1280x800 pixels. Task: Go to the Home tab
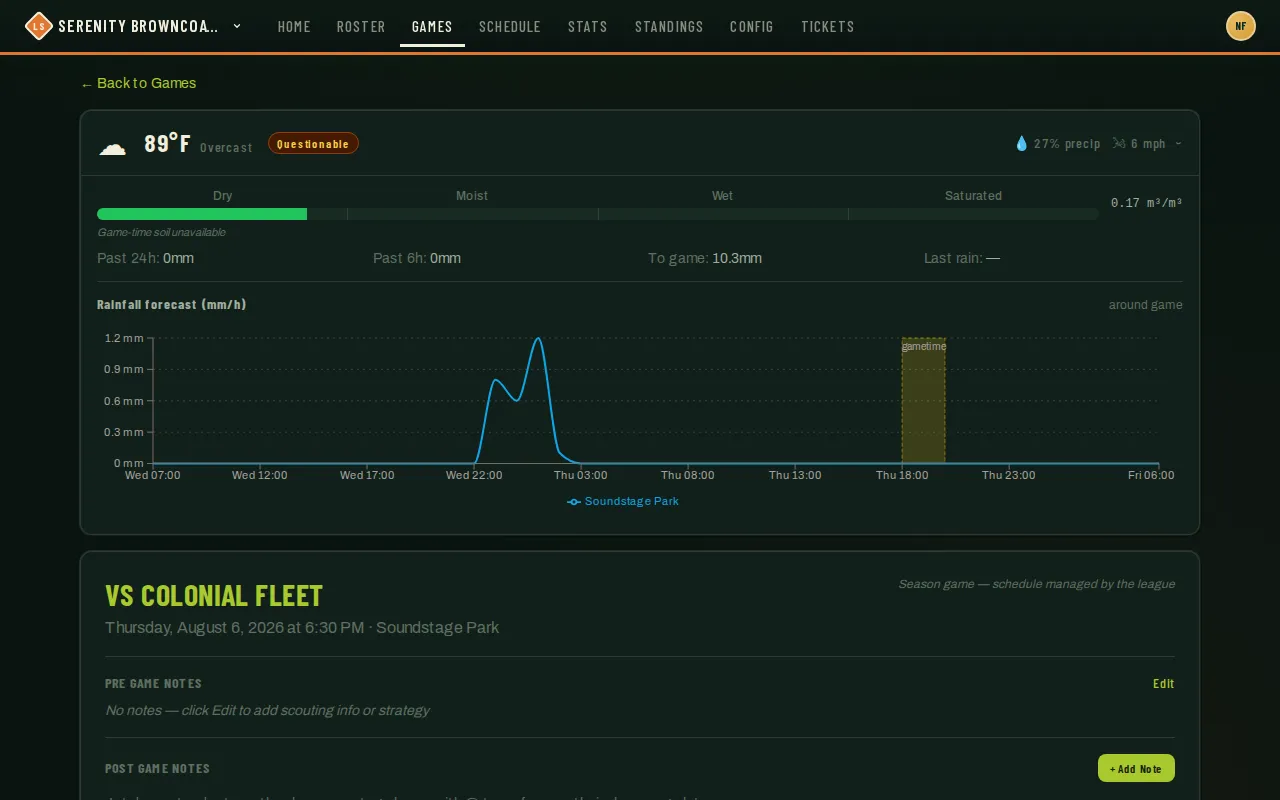[x=294, y=27]
